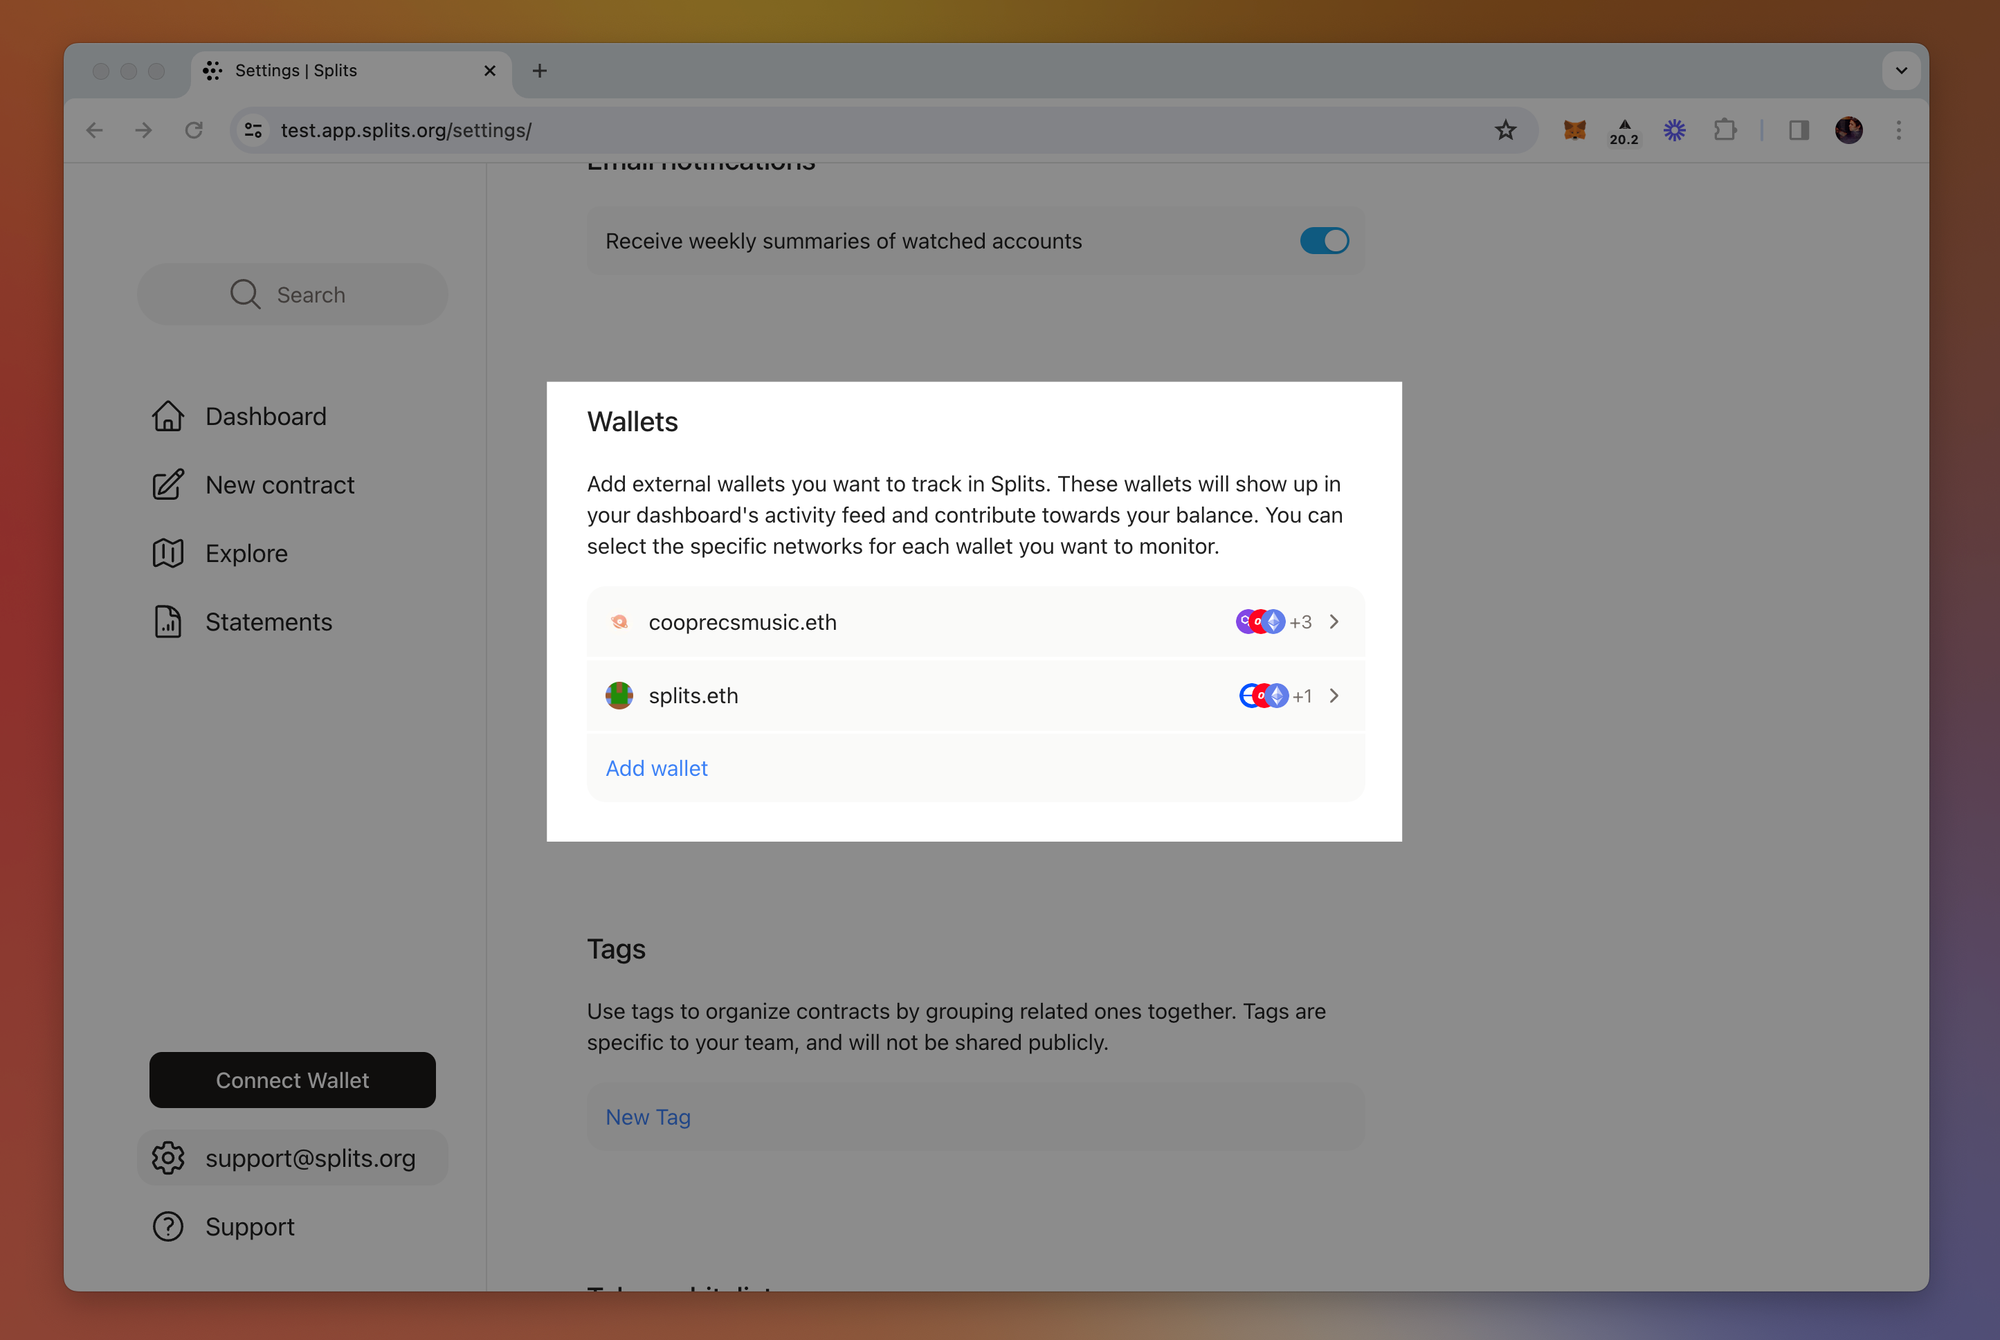Click the Statements document icon
The height and width of the screenshot is (1340, 2000).
[x=168, y=622]
